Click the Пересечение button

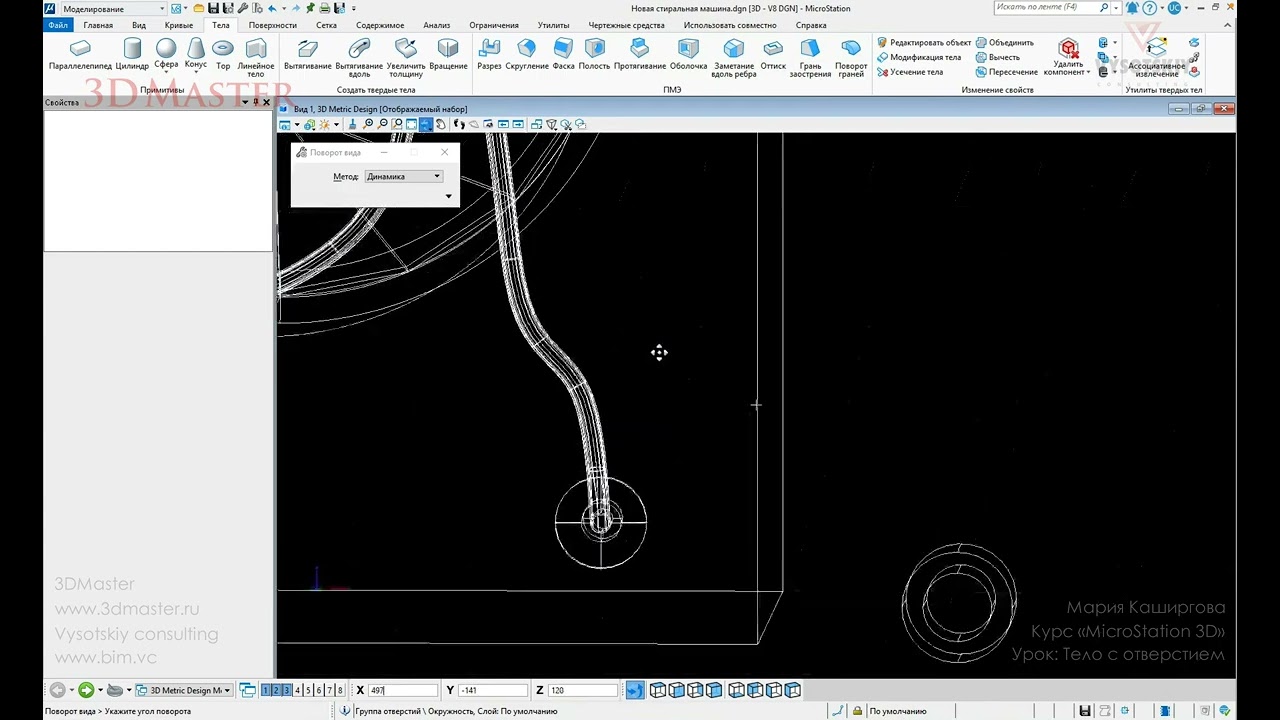click(x=1007, y=72)
